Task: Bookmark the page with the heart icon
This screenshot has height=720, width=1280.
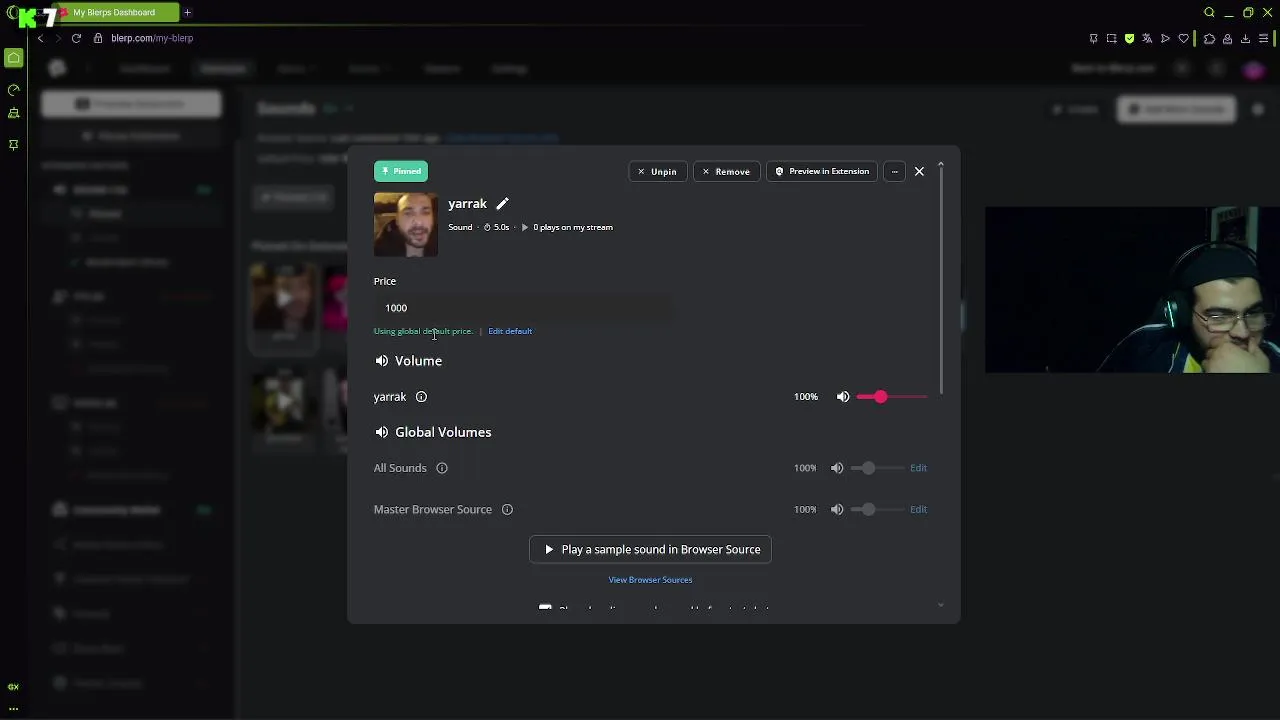Action: pyautogui.click(x=1183, y=39)
